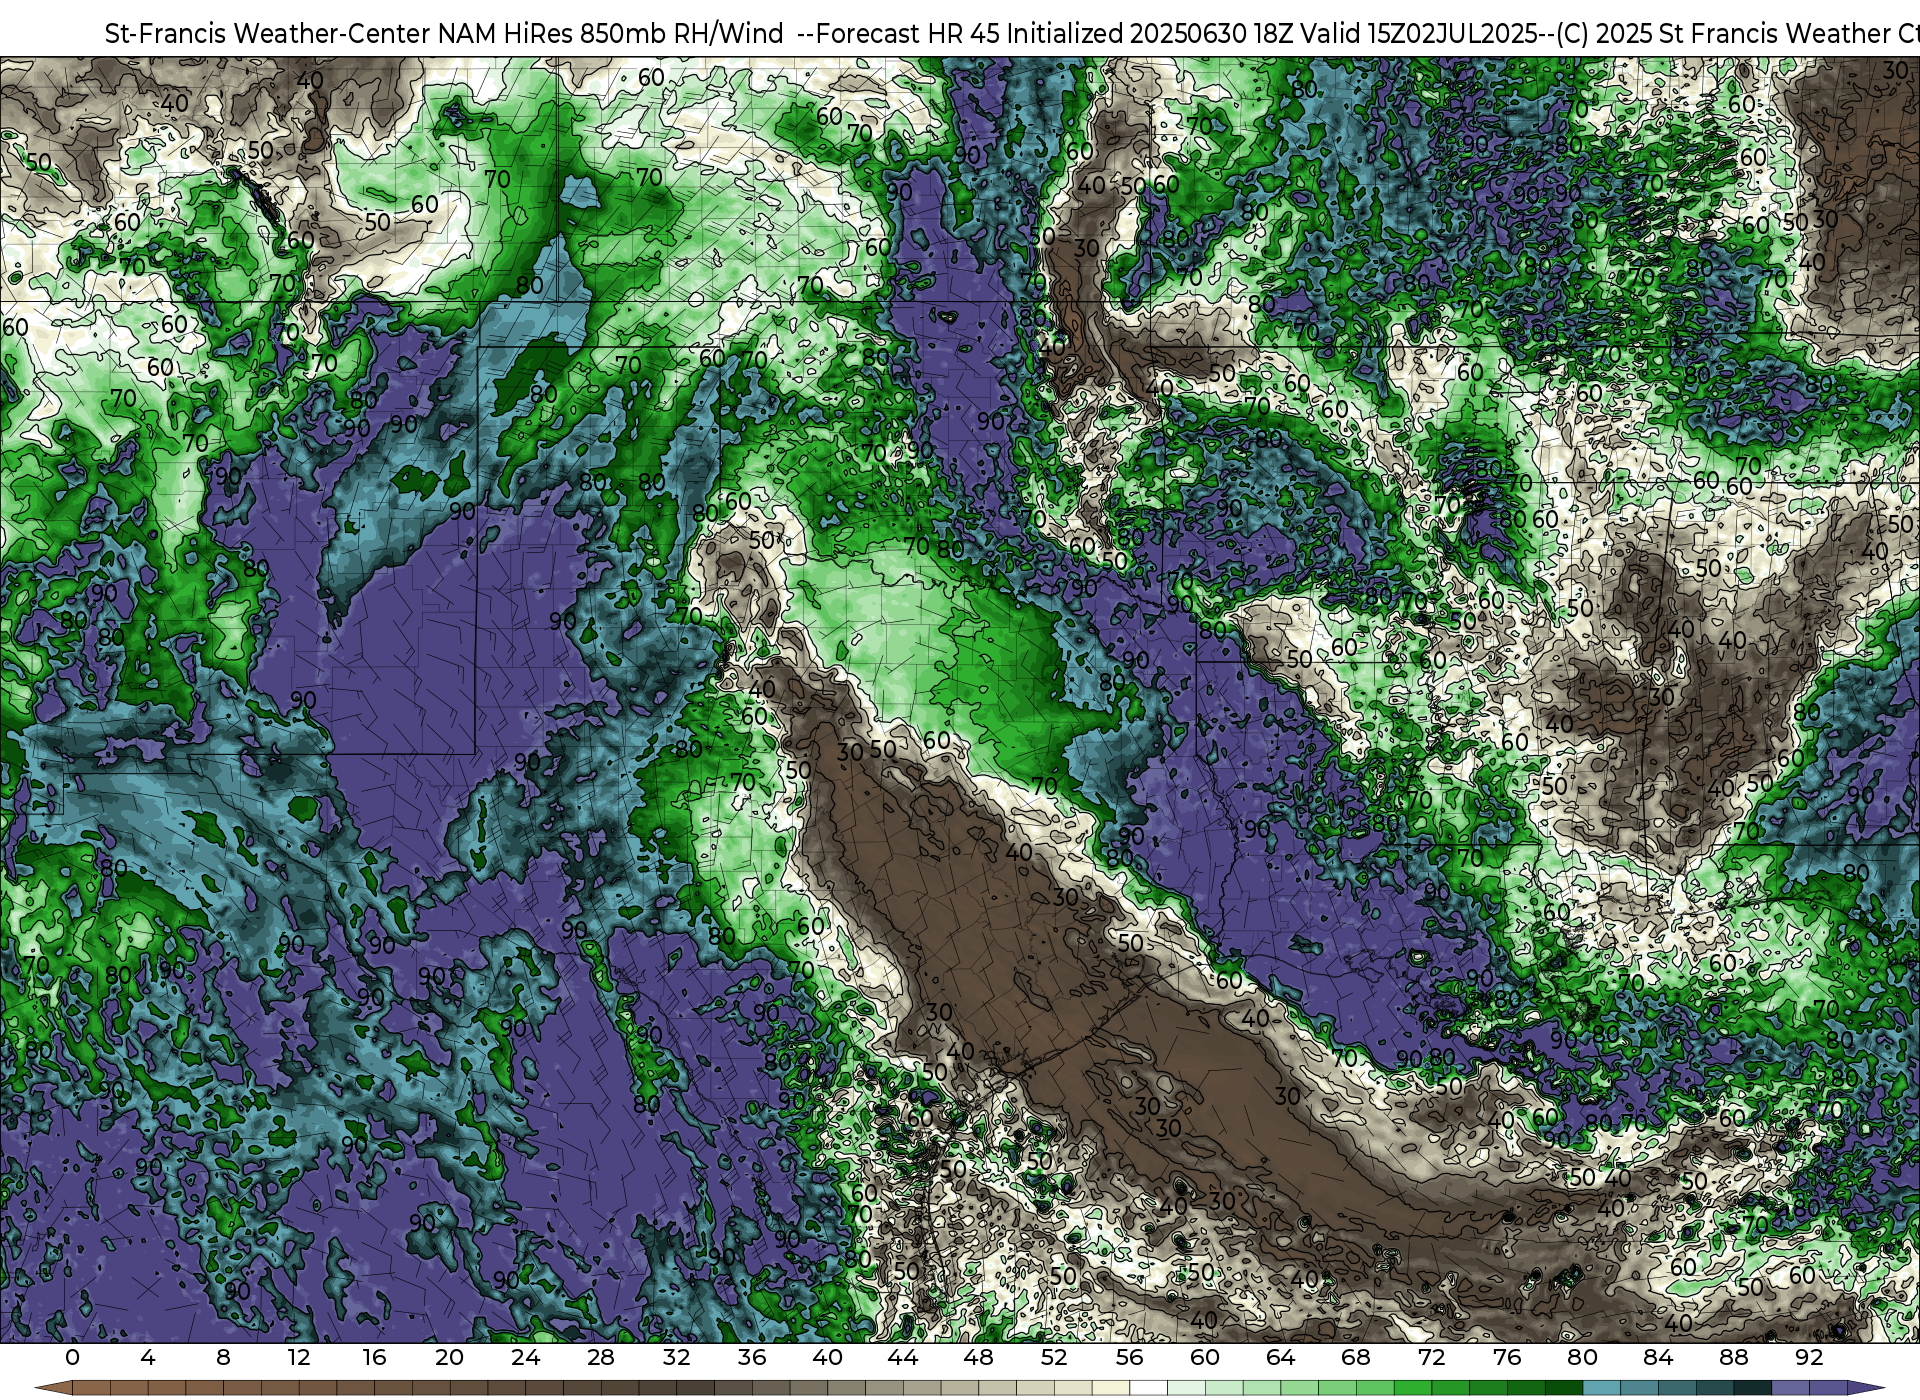Image resolution: width=1920 pixels, height=1400 pixels.
Task: Click the "68" label on the legend scale
Action: point(1355,1358)
